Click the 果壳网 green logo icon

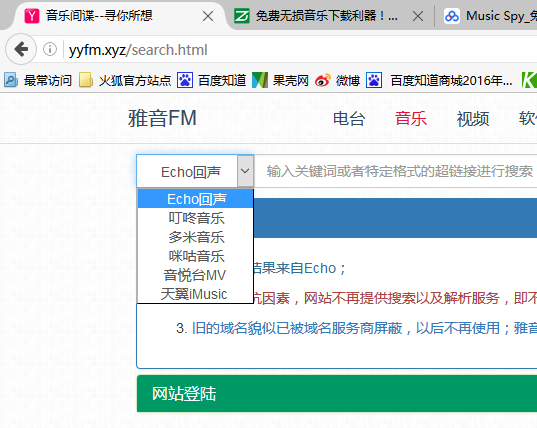[x=260, y=80]
